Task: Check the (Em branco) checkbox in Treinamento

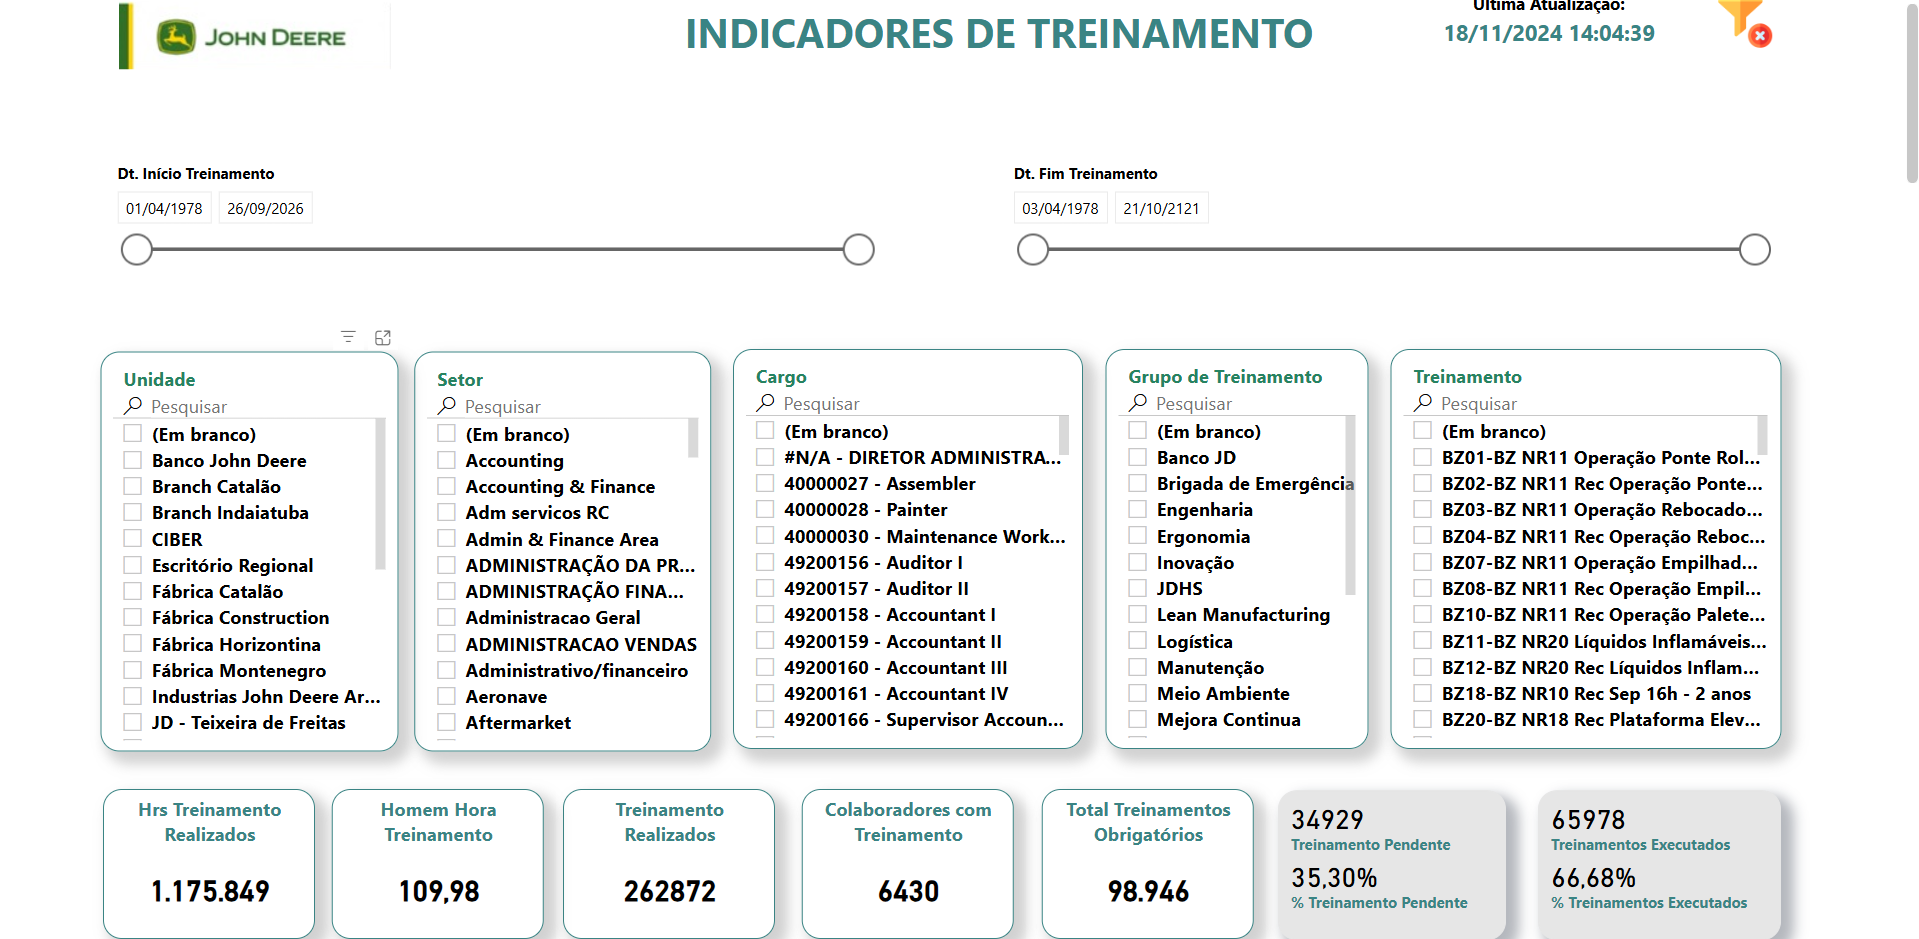Action: pyautogui.click(x=1423, y=431)
